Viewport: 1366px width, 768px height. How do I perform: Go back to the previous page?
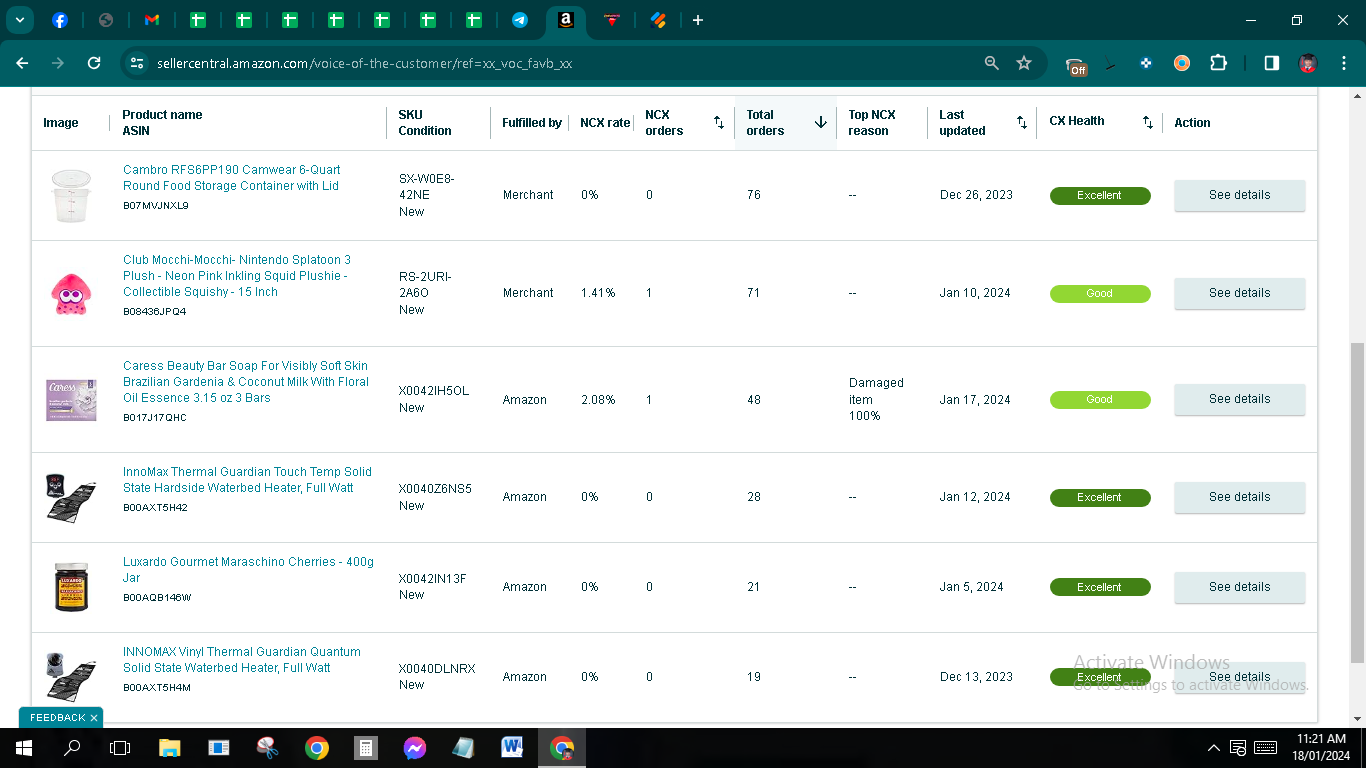(22, 63)
